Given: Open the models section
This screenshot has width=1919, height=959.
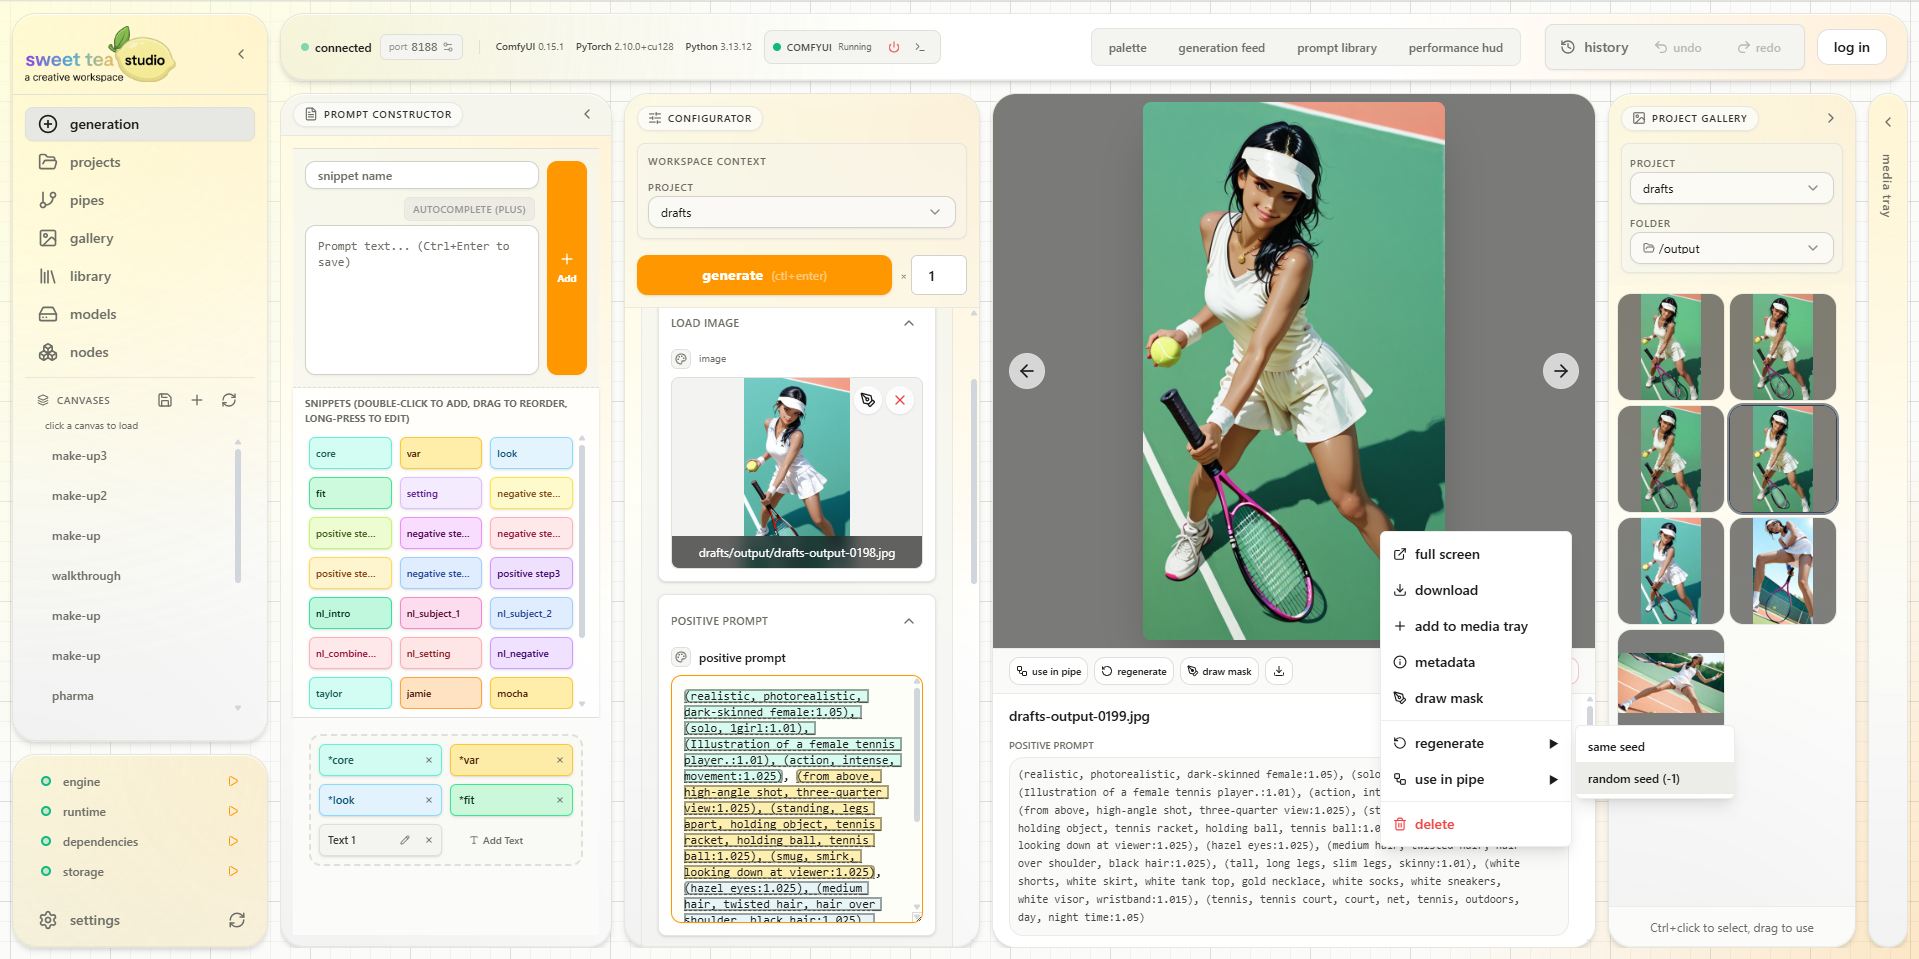Looking at the screenshot, I should [93, 314].
